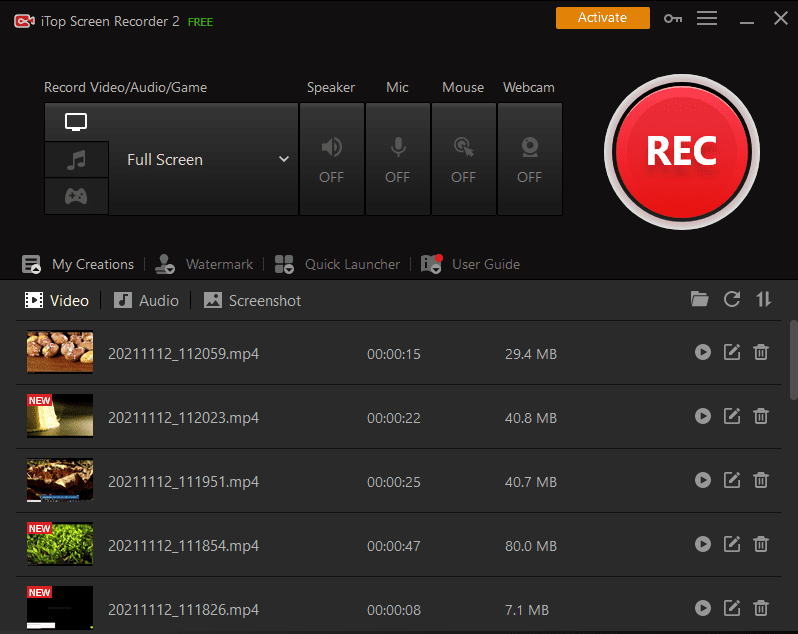Toggle the Speaker recording on

click(331, 159)
